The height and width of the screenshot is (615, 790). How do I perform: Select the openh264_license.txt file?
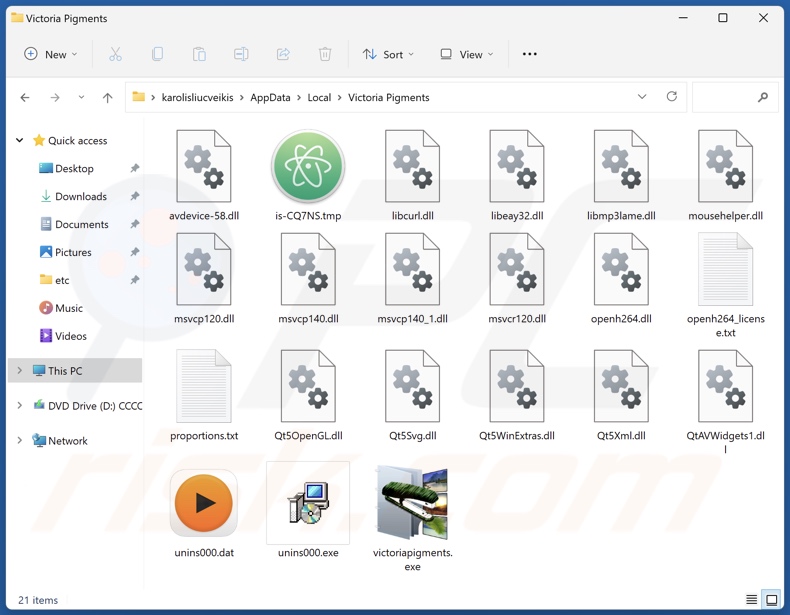tap(726, 285)
